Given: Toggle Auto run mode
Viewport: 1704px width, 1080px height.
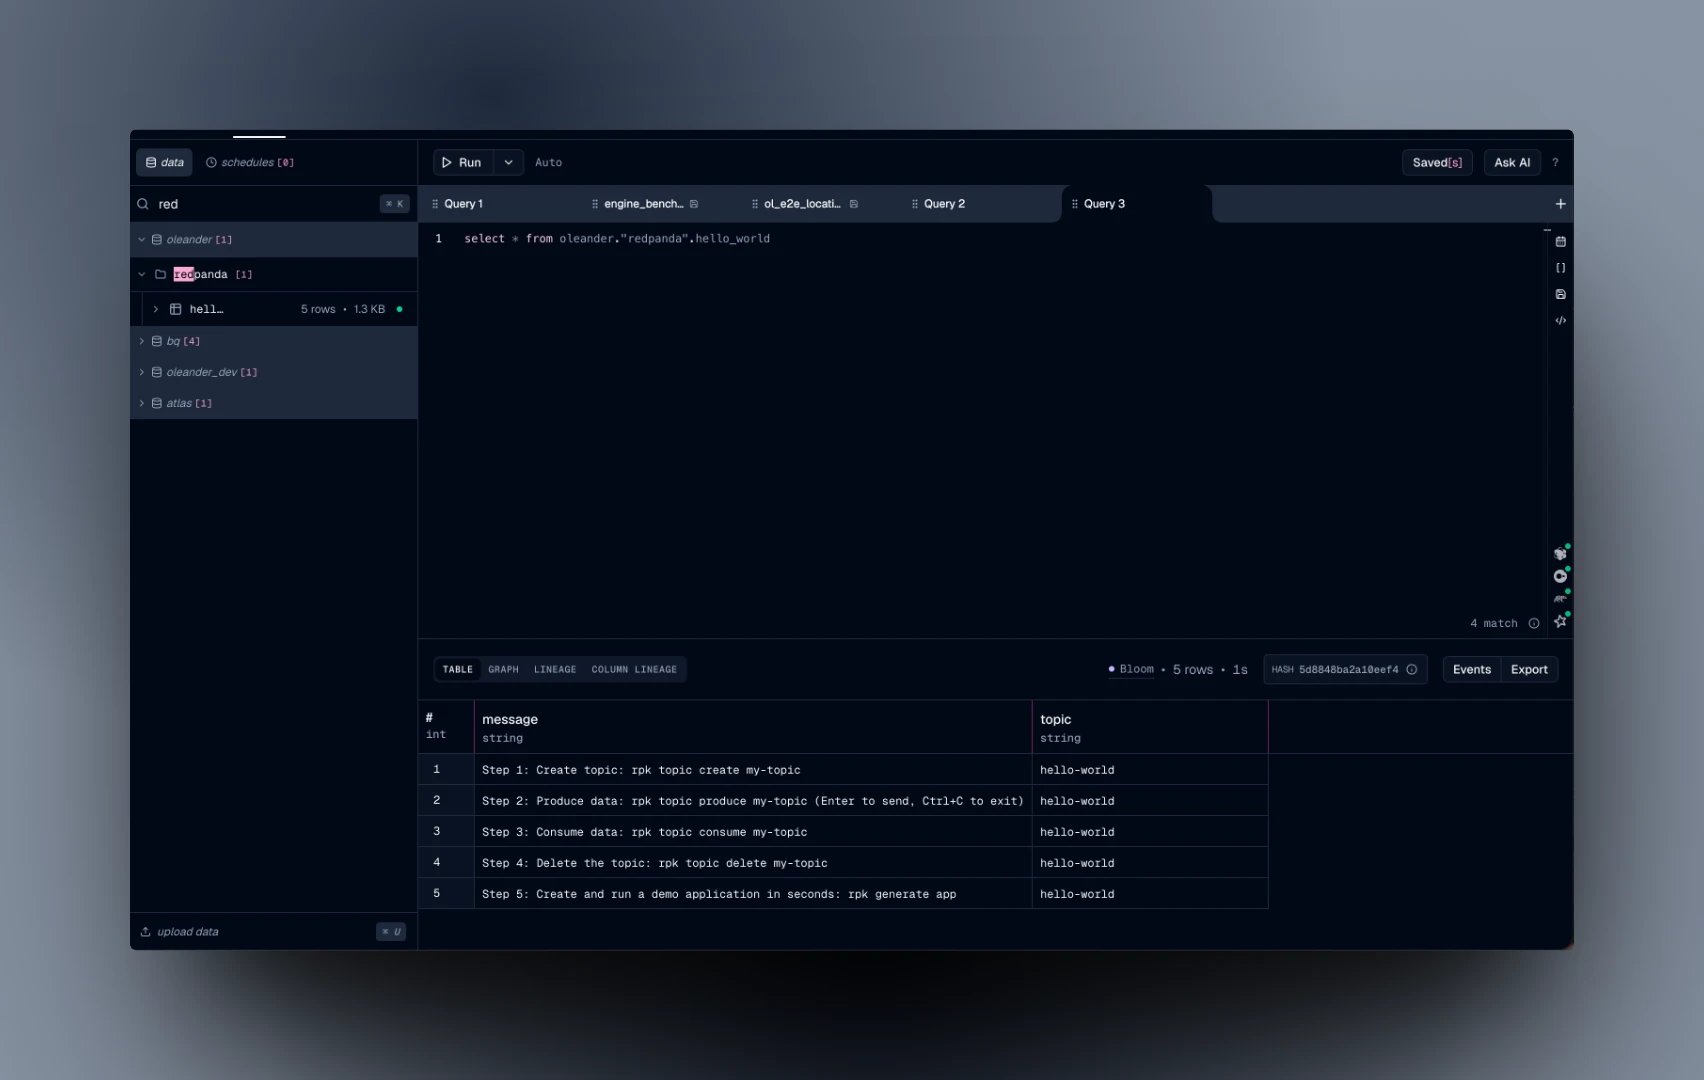Looking at the screenshot, I should pos(548,162).
